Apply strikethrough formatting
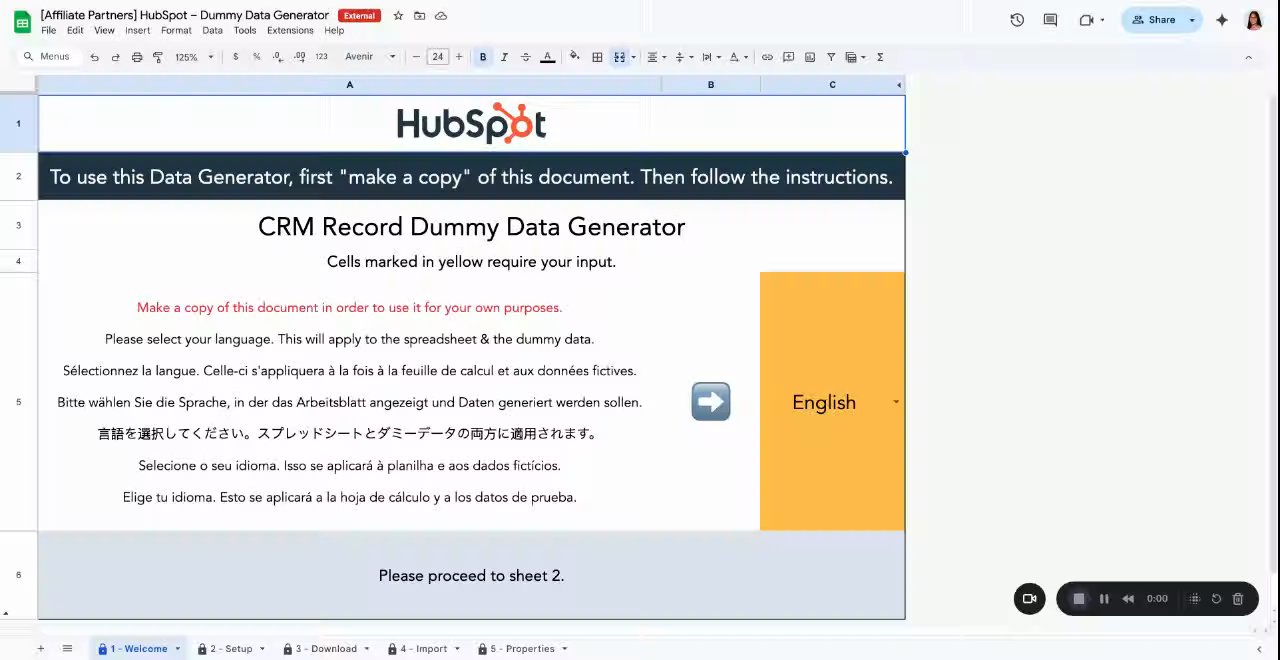This screenshot has width=1280, height=660. [525, 57]
